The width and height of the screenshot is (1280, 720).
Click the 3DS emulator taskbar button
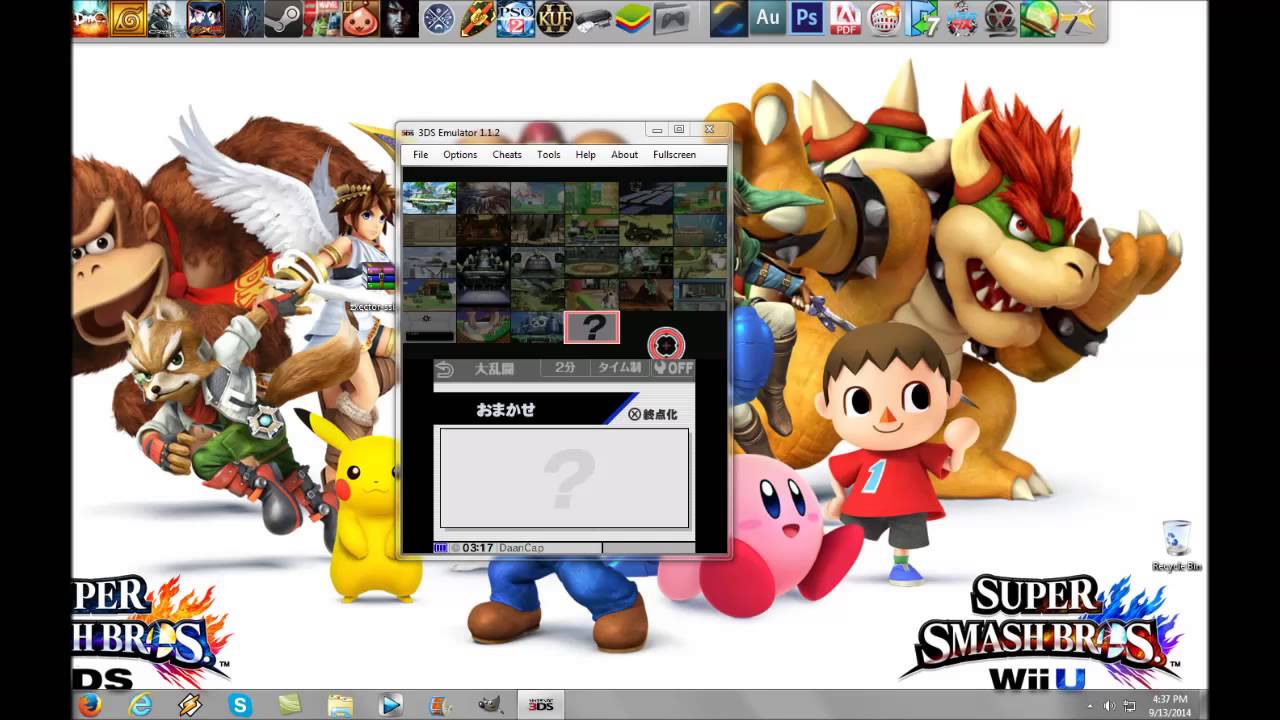coord(541,705)
